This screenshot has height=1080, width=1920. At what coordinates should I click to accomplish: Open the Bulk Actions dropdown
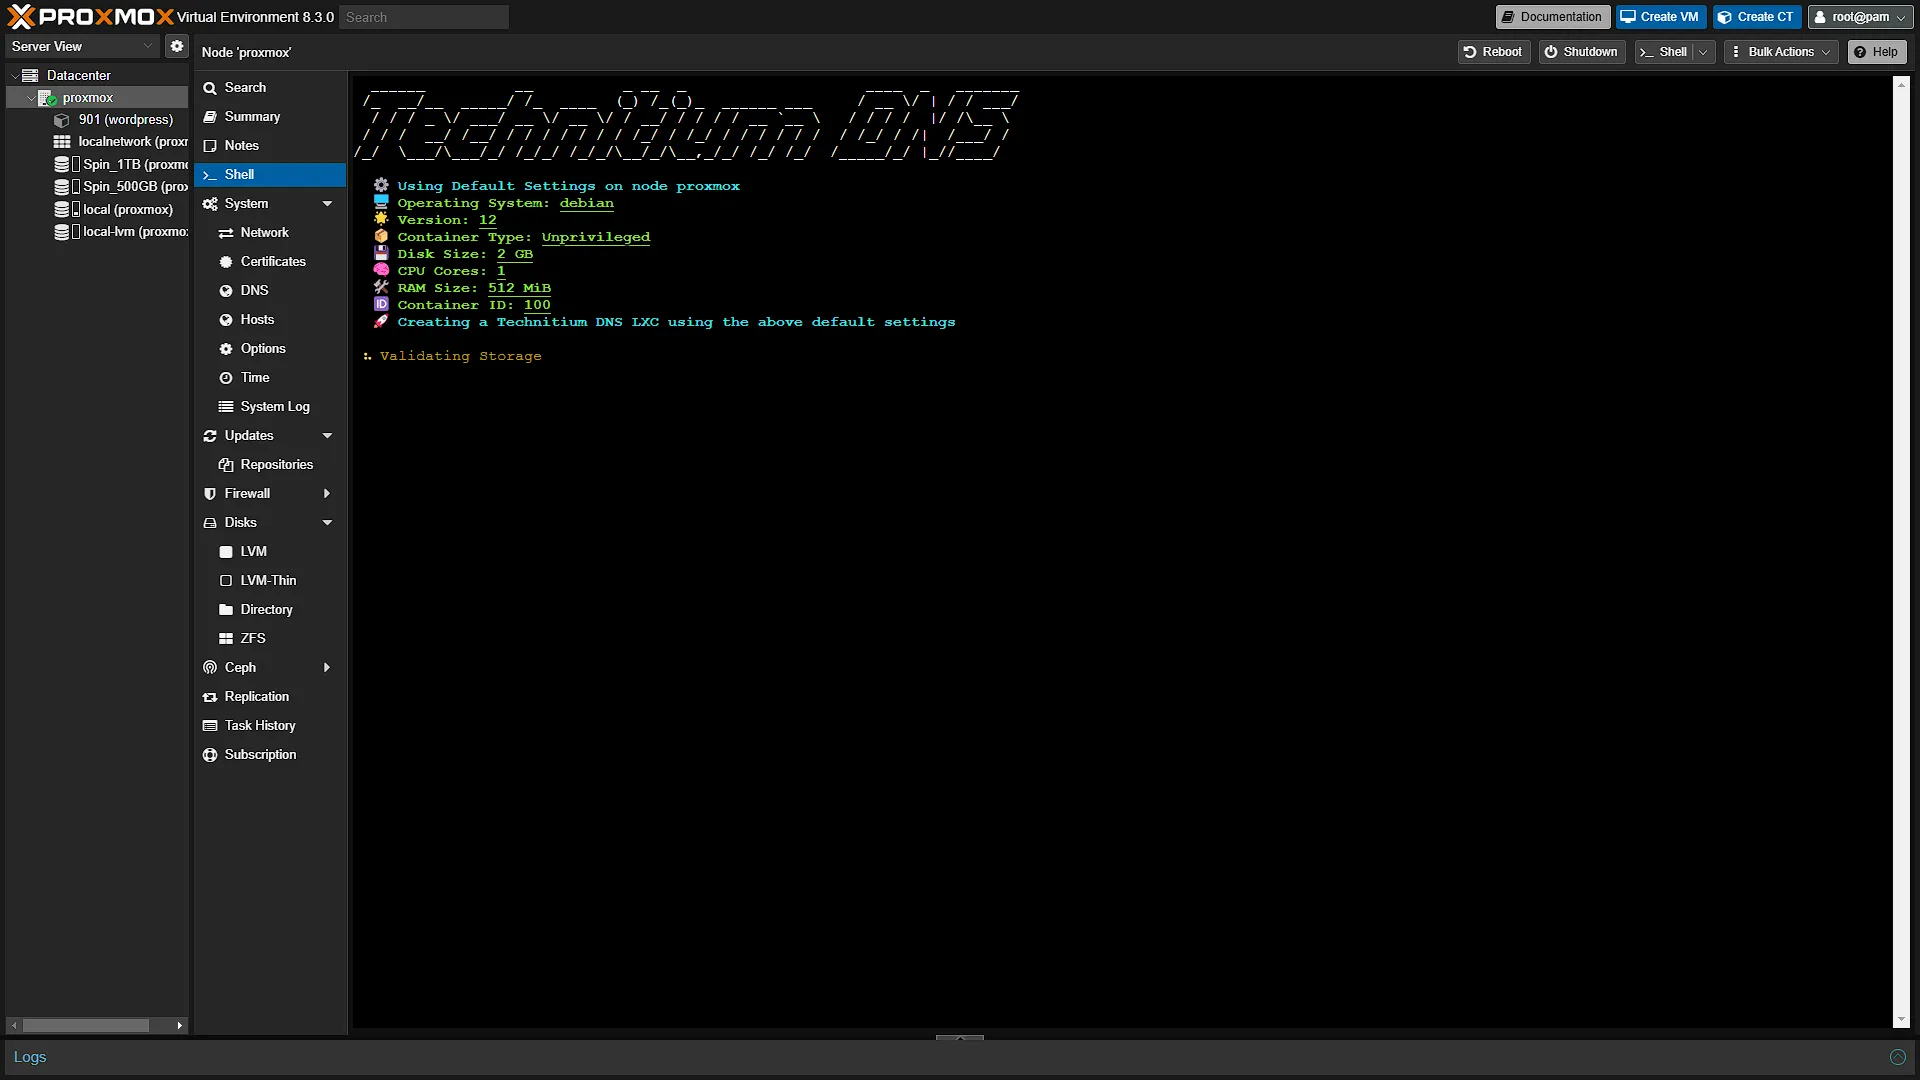point(1782,52)
